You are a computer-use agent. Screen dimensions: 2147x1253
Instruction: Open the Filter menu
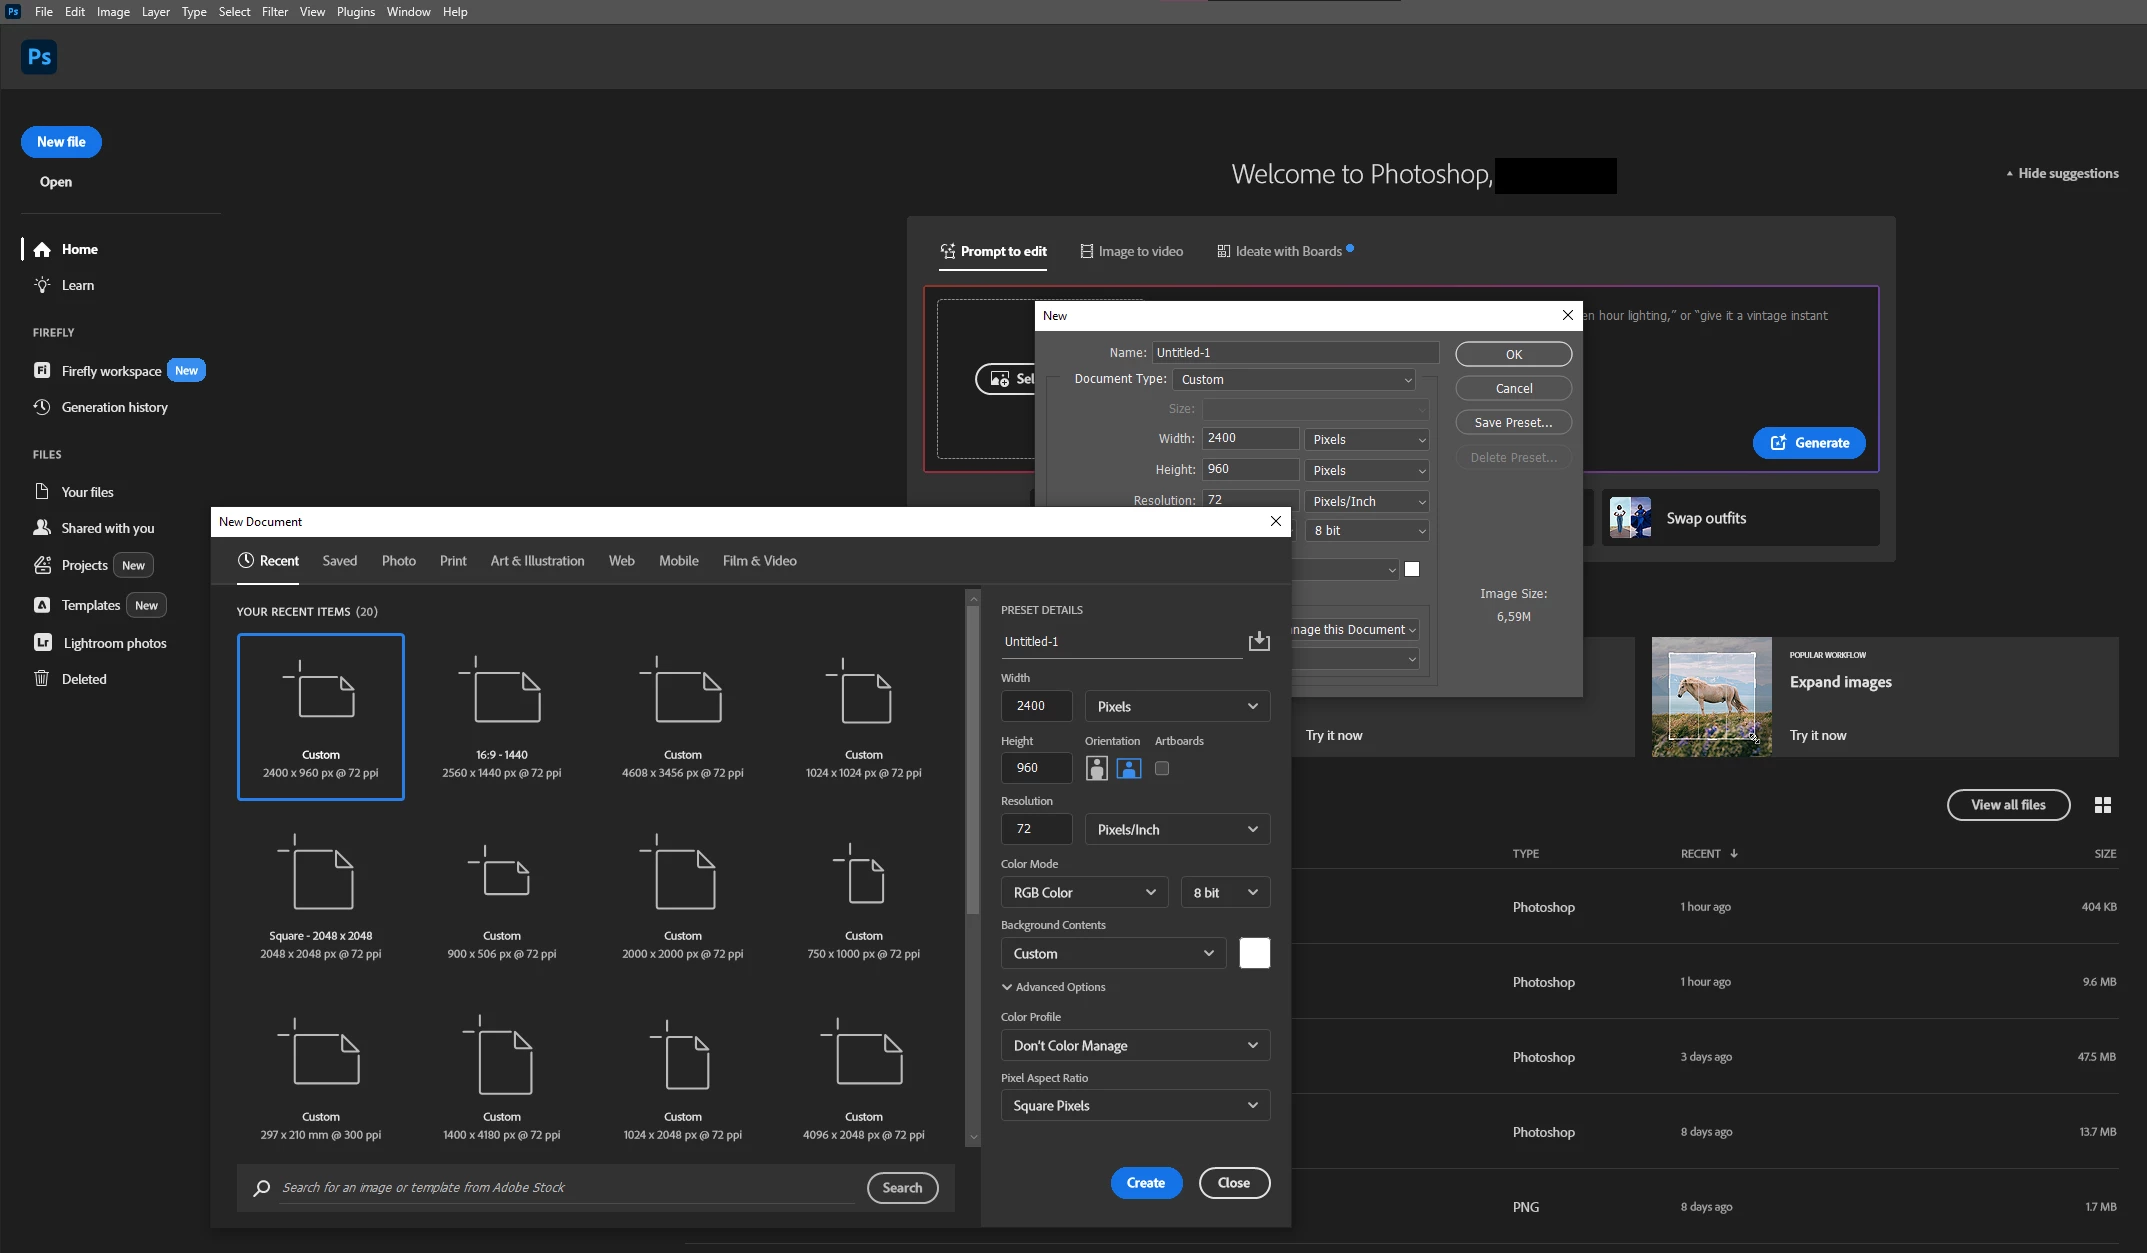coord(274,12)
